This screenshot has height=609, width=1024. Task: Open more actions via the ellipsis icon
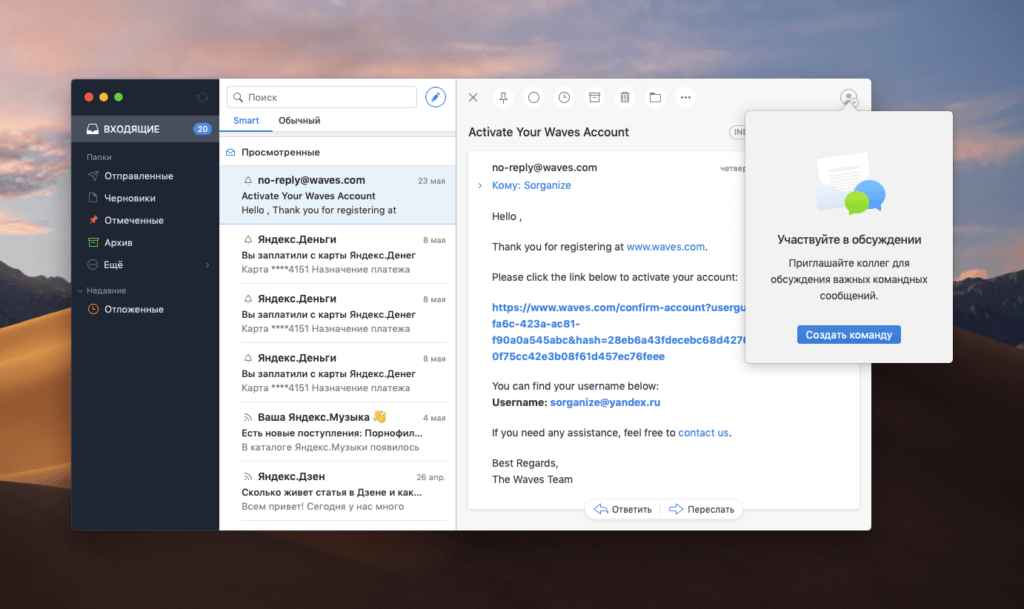point(686,97)
